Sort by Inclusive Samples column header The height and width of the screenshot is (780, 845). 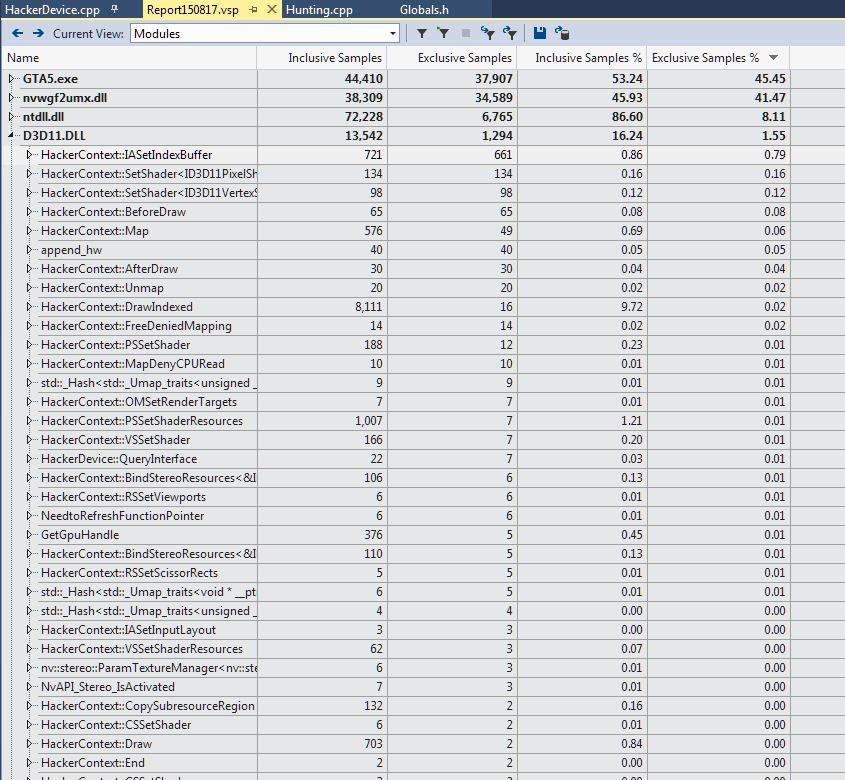[322, 58]
